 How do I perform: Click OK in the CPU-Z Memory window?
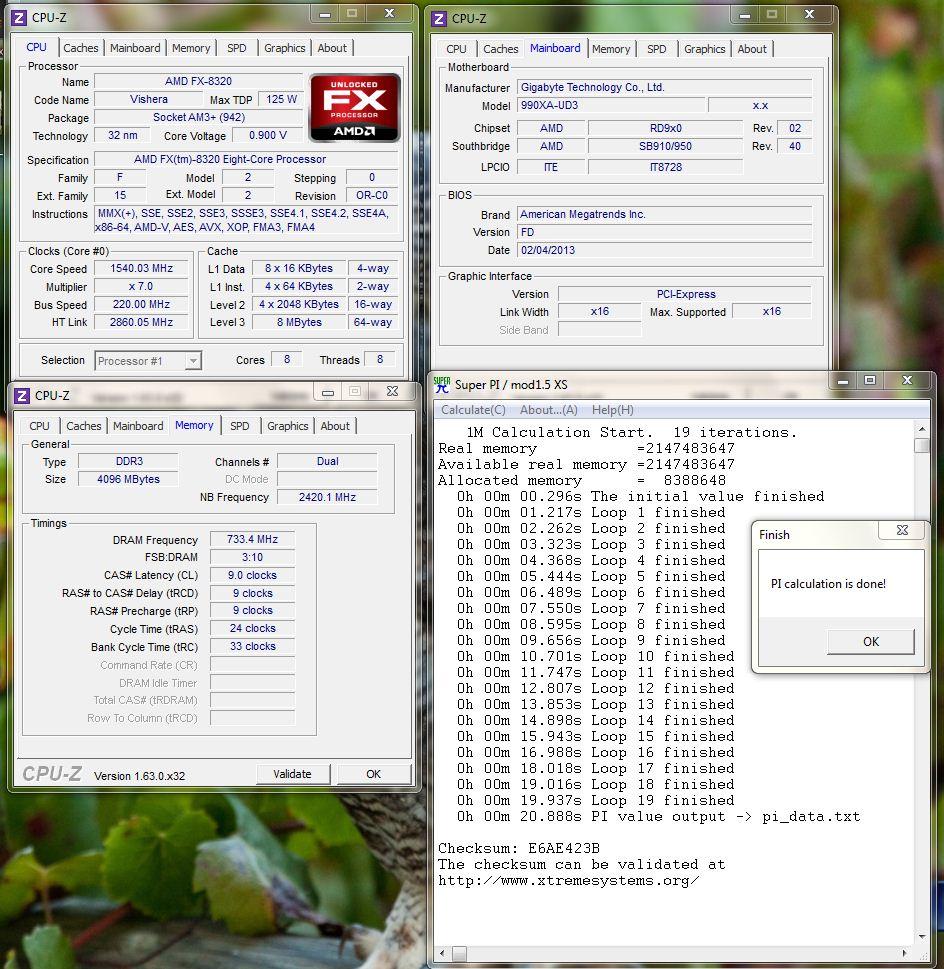click(374, 774)
